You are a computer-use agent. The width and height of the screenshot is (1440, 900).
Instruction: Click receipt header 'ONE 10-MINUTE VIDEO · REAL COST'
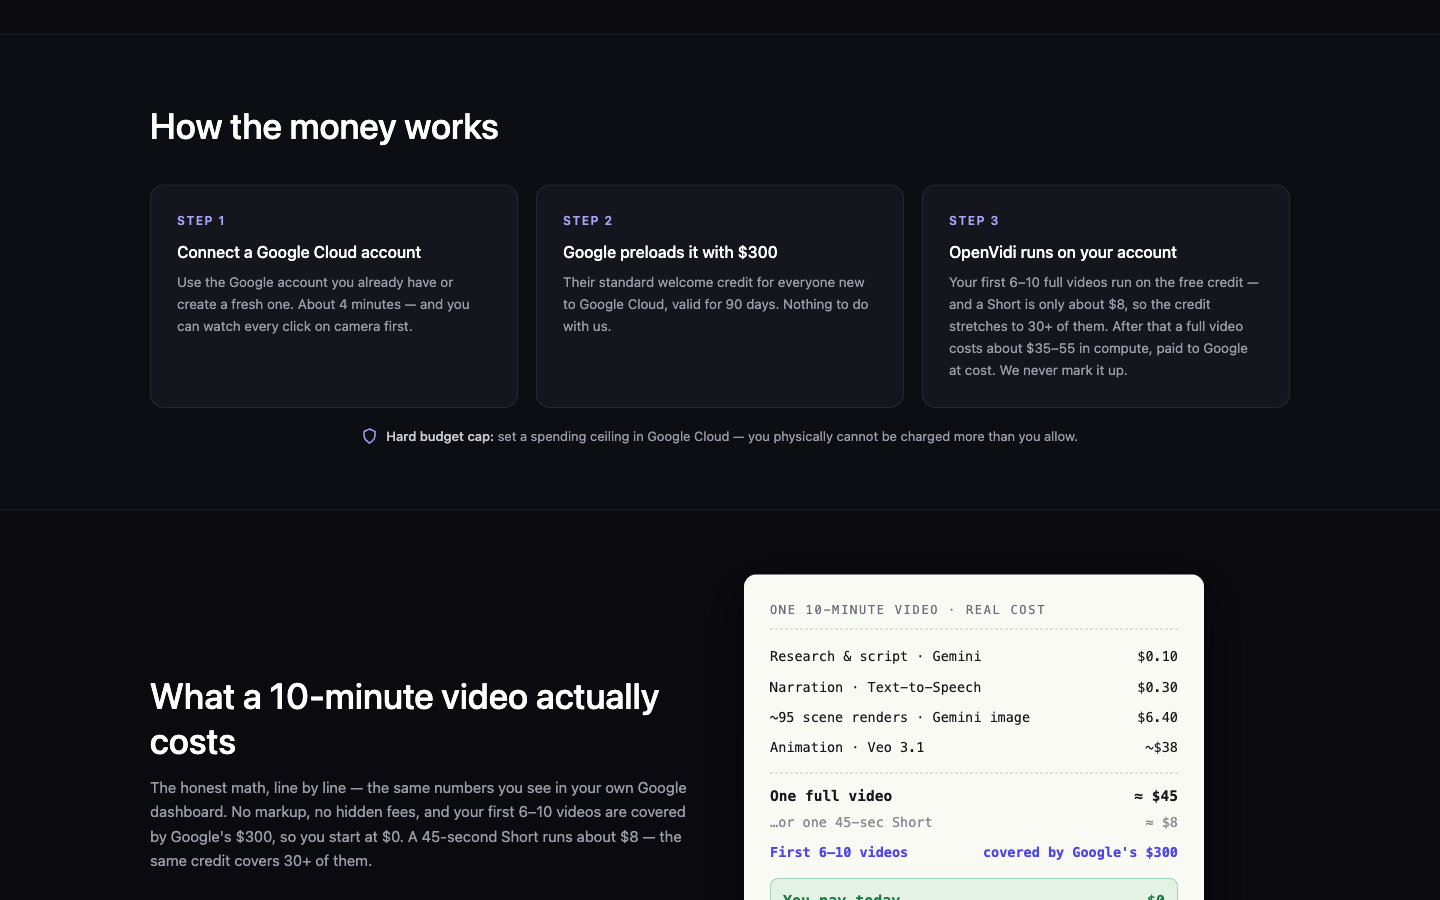click(x=908, y=609)
